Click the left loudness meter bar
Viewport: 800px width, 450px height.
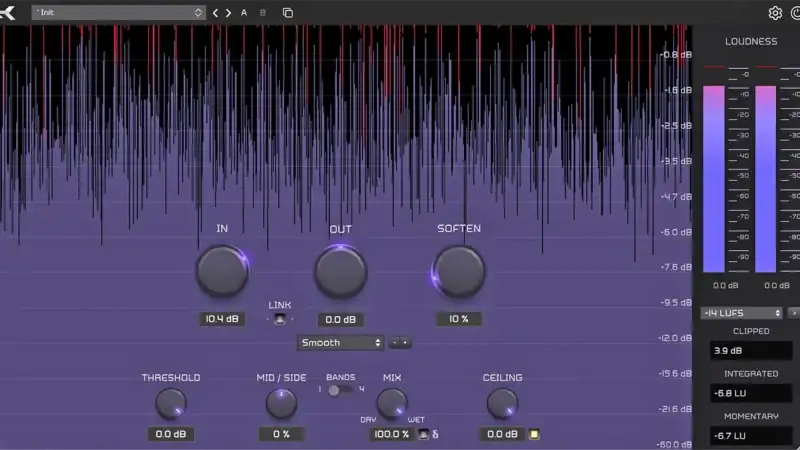[714, 179]
